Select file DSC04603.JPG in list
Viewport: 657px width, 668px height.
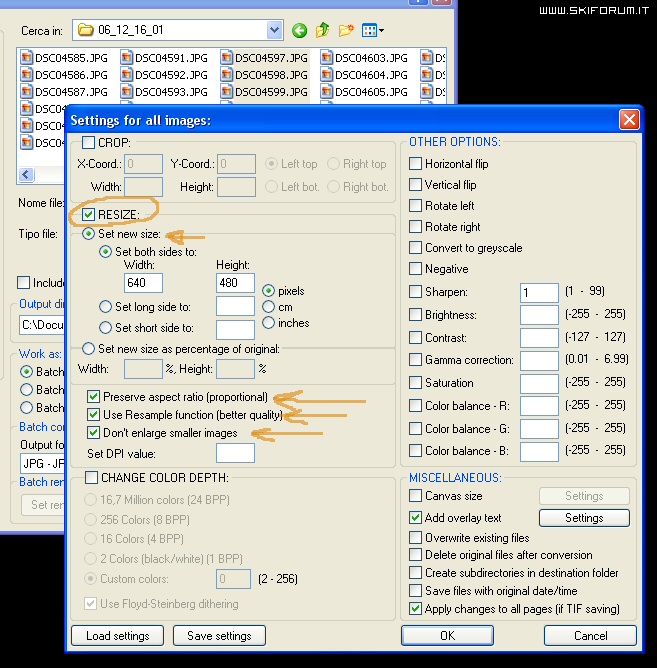[364, 58]
